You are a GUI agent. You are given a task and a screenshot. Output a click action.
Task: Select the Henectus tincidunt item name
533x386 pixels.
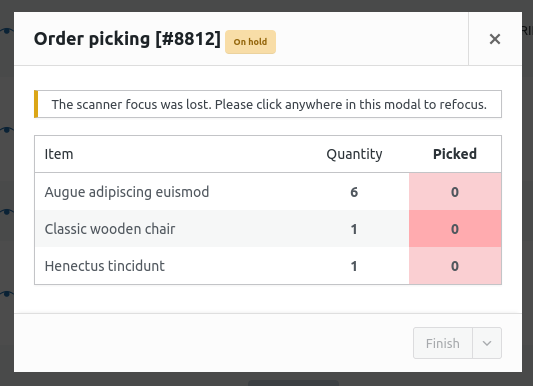[104, 266]
